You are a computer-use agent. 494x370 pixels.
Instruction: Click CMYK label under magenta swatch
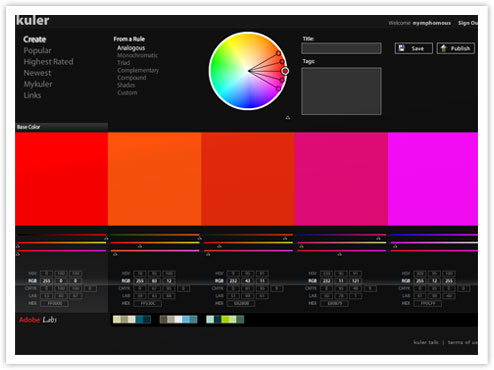click(x=404, y=288)
